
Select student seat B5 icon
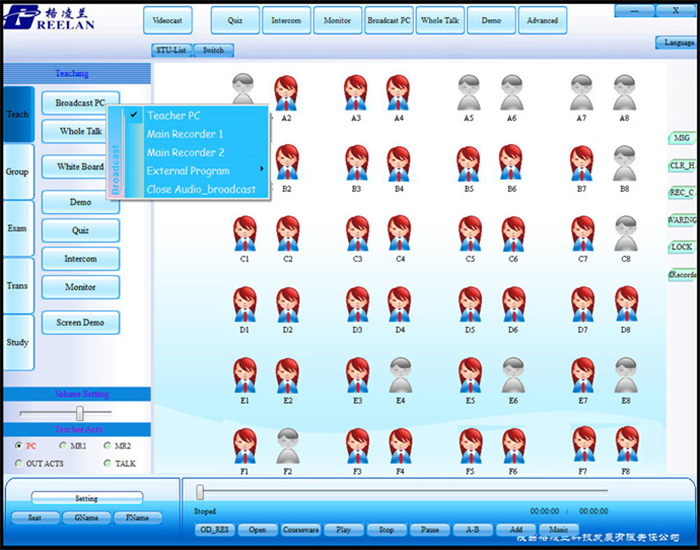coord(469,163)
